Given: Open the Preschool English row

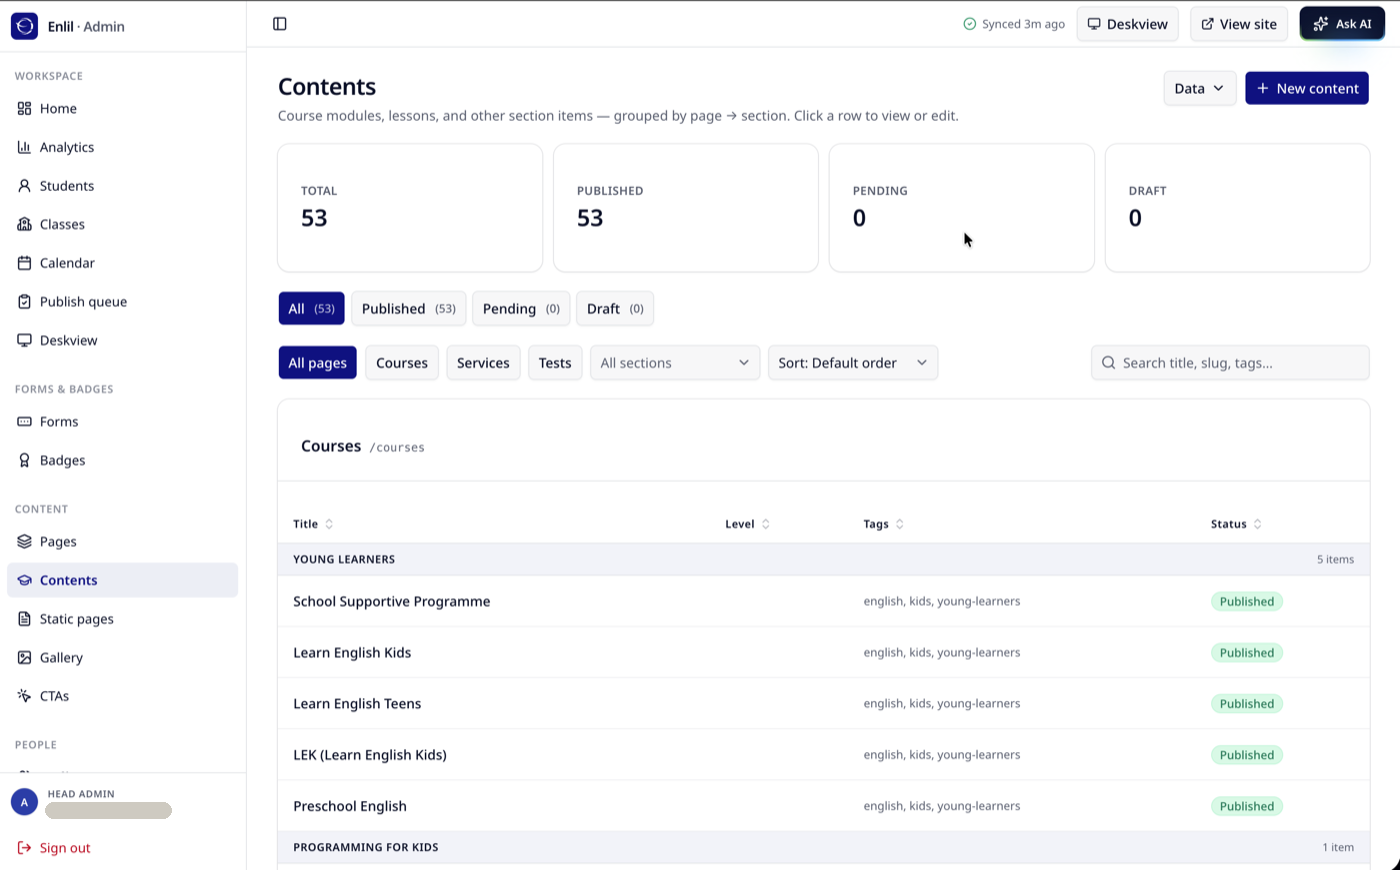Looking at the screenshot, I should 823,806.
